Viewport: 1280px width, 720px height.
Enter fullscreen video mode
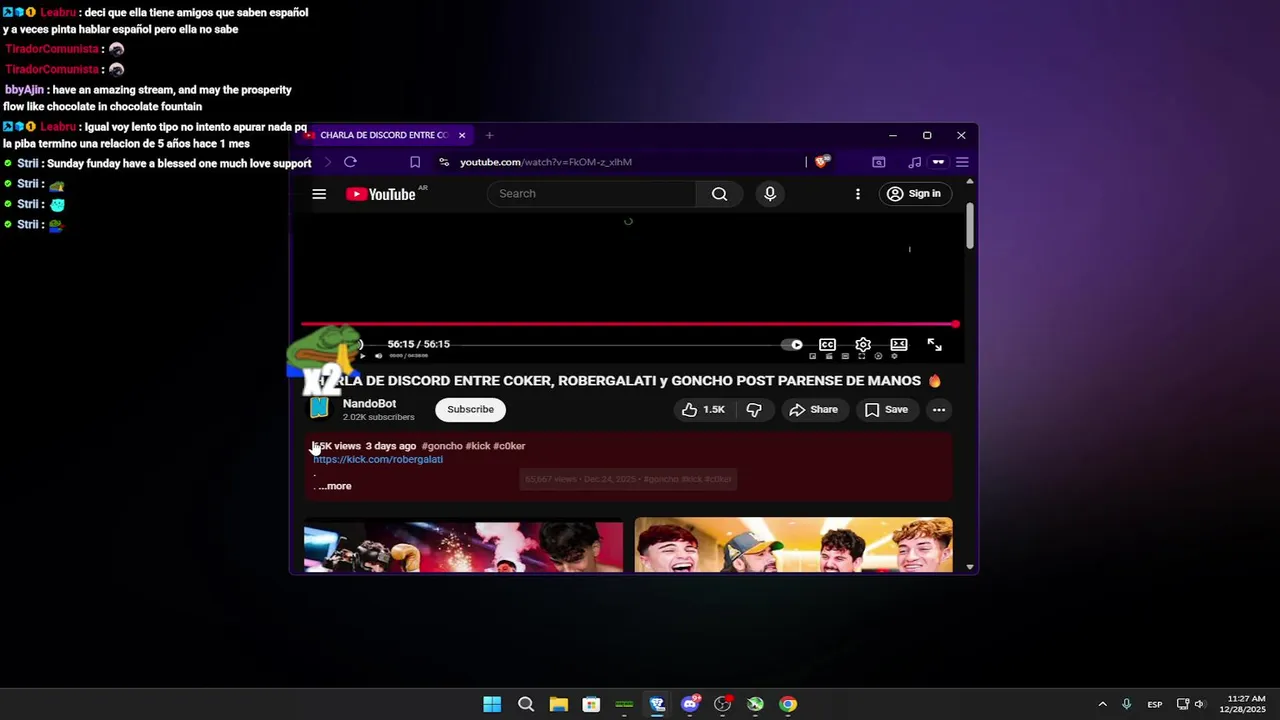(x=934, y=345)
